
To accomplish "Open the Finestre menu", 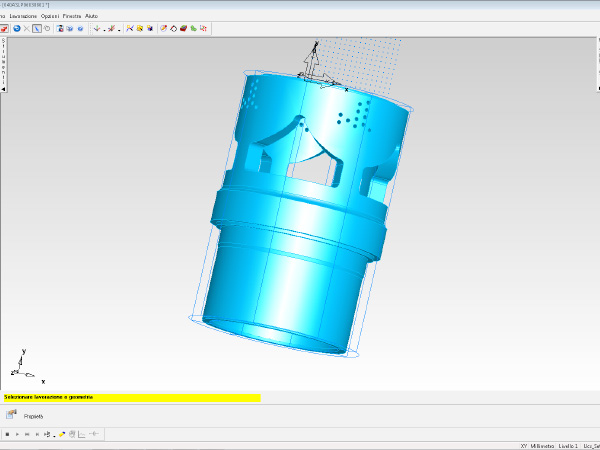I will click(x=72, y=16).
